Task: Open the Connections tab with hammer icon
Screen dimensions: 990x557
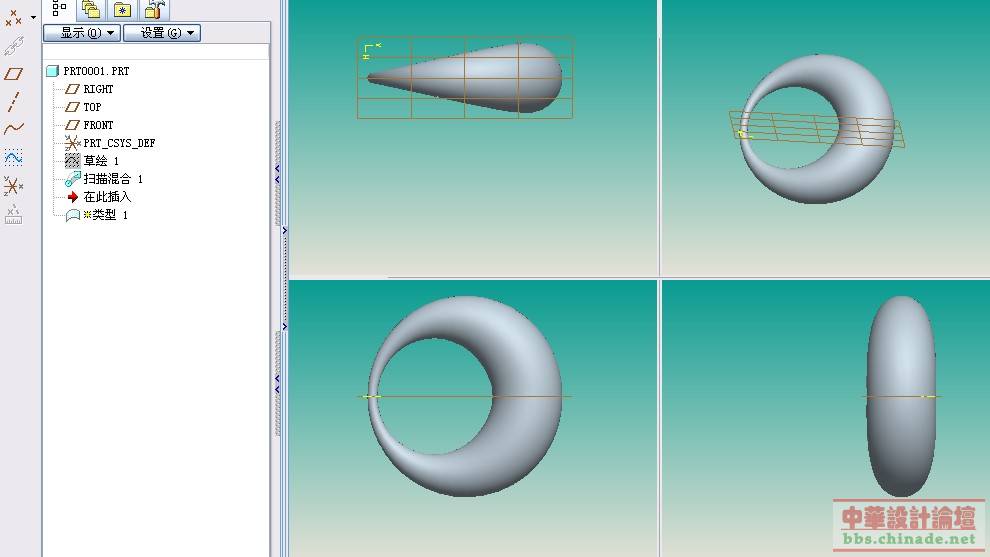Action: (154, 9)
